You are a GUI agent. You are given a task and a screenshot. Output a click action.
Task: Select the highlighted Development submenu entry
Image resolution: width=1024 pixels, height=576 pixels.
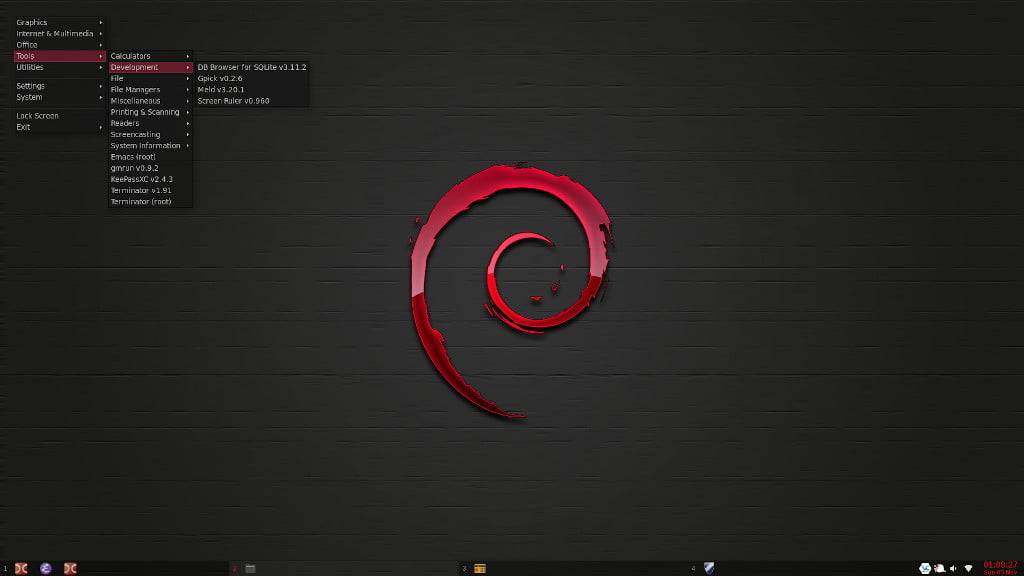(150, 67)
